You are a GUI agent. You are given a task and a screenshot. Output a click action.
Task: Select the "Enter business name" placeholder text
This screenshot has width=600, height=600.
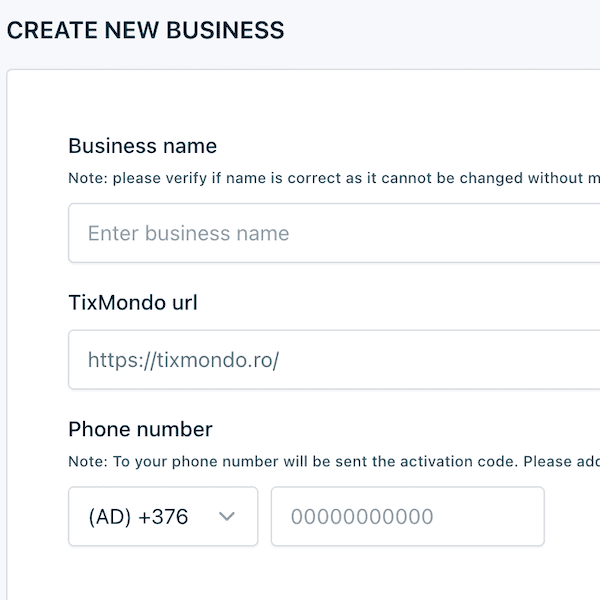click(x=188, y=234)
